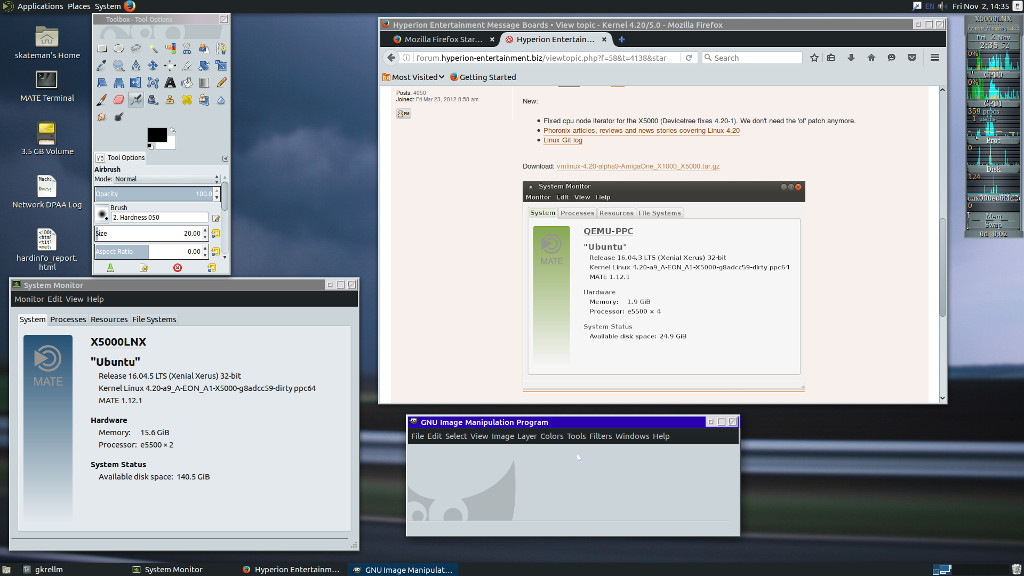Bookmark this page with the star

(814, 57)
